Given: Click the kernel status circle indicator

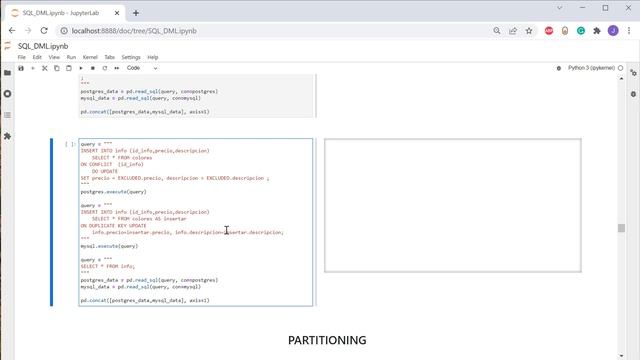Looking at the screenshot, I should pyautogui.click(x=620, y=68).
